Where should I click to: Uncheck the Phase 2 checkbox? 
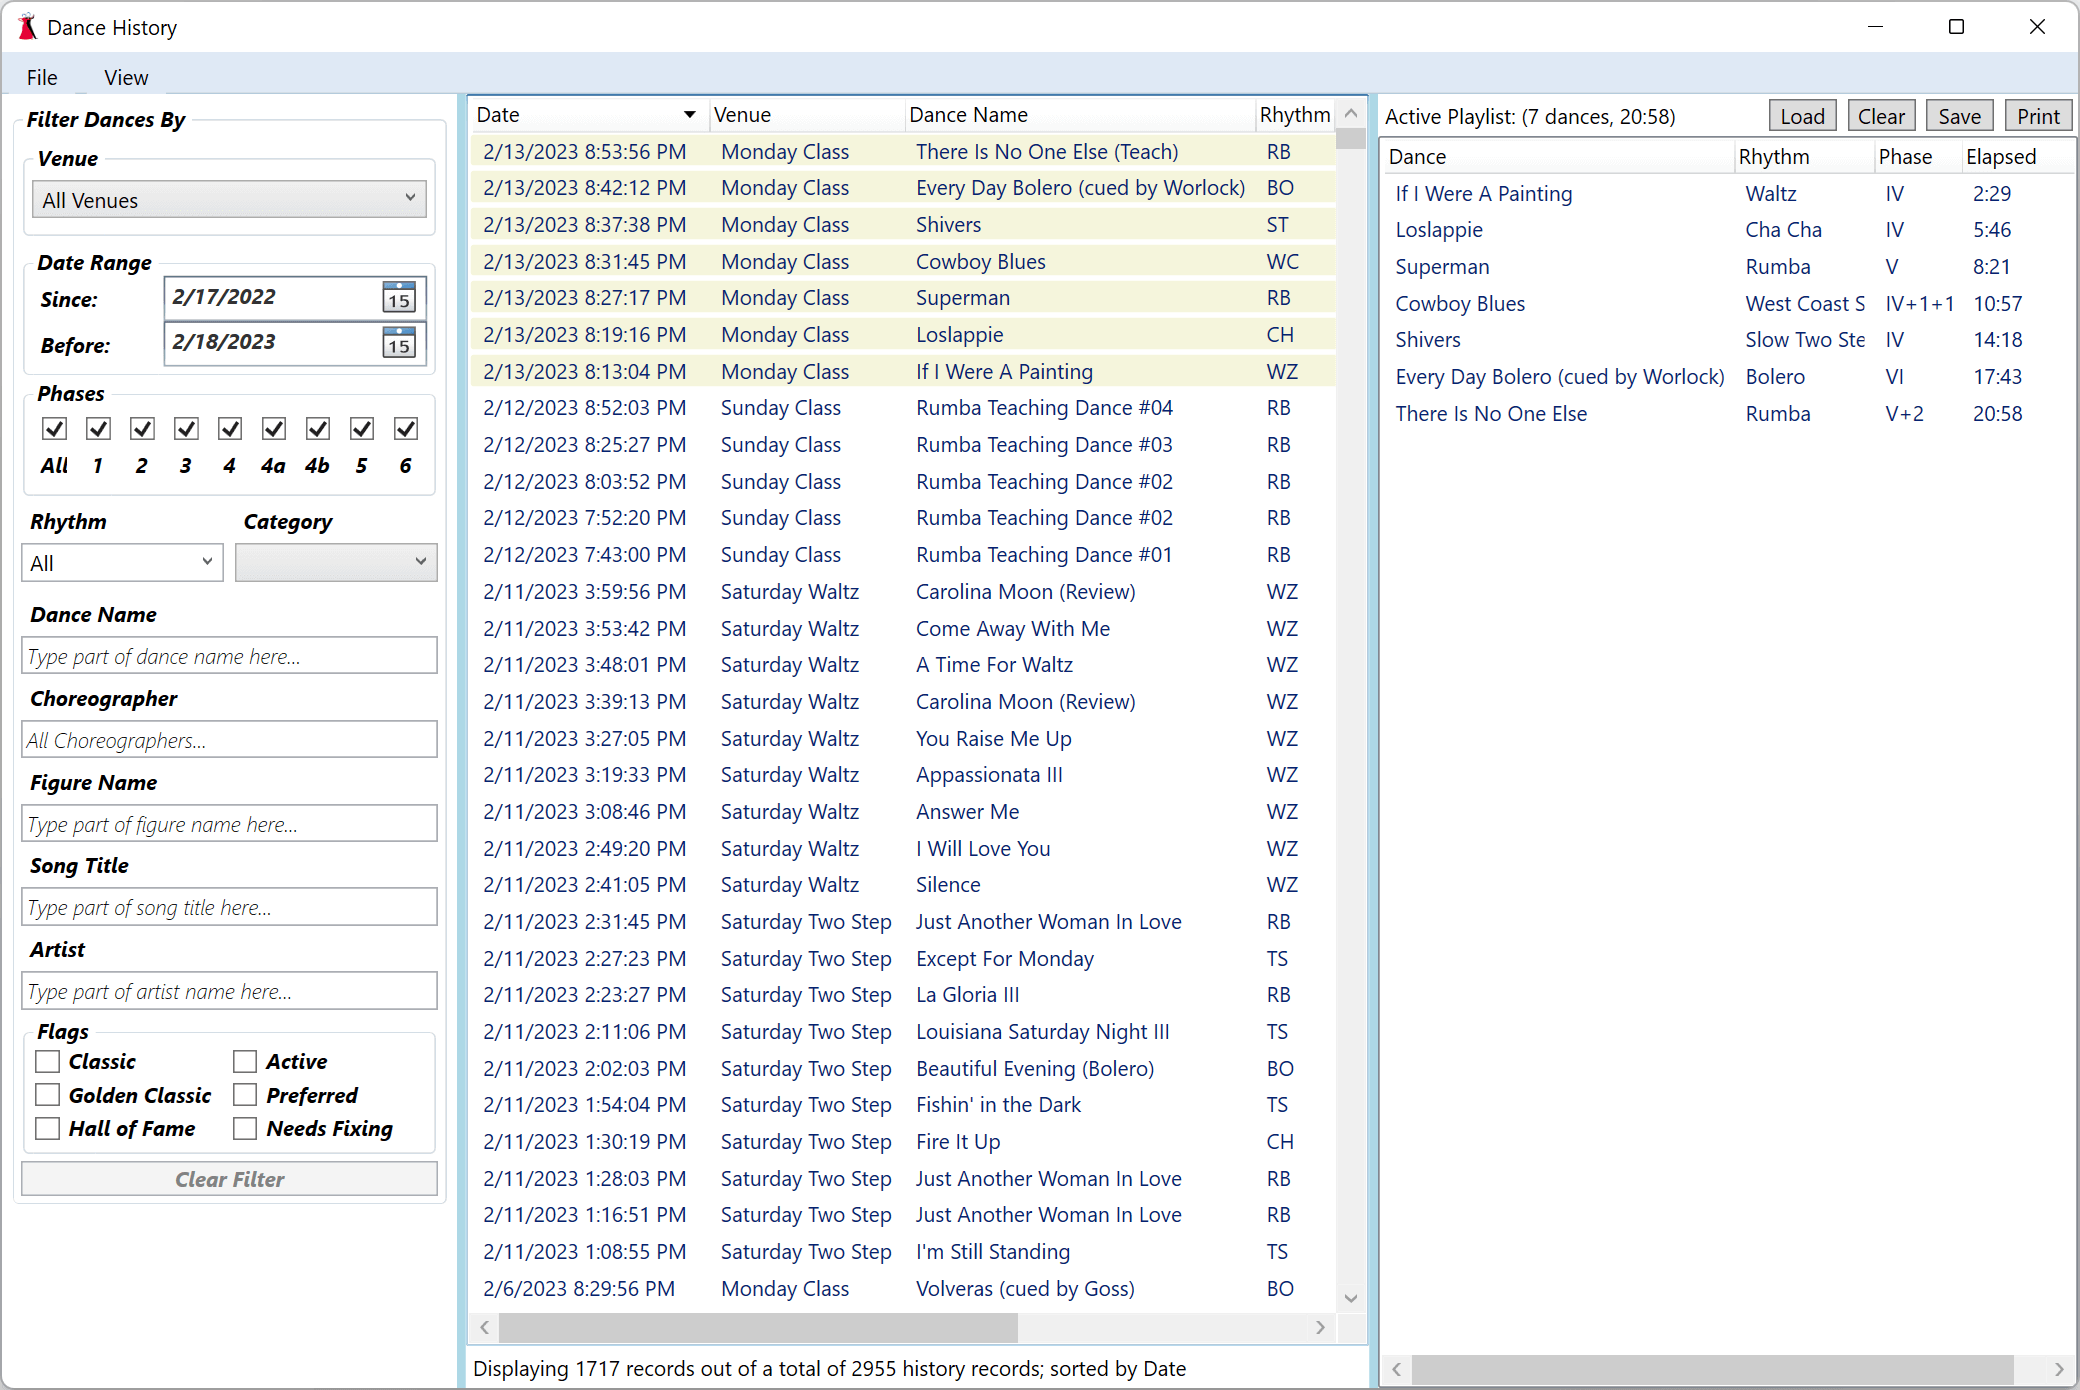coord(142,429)
